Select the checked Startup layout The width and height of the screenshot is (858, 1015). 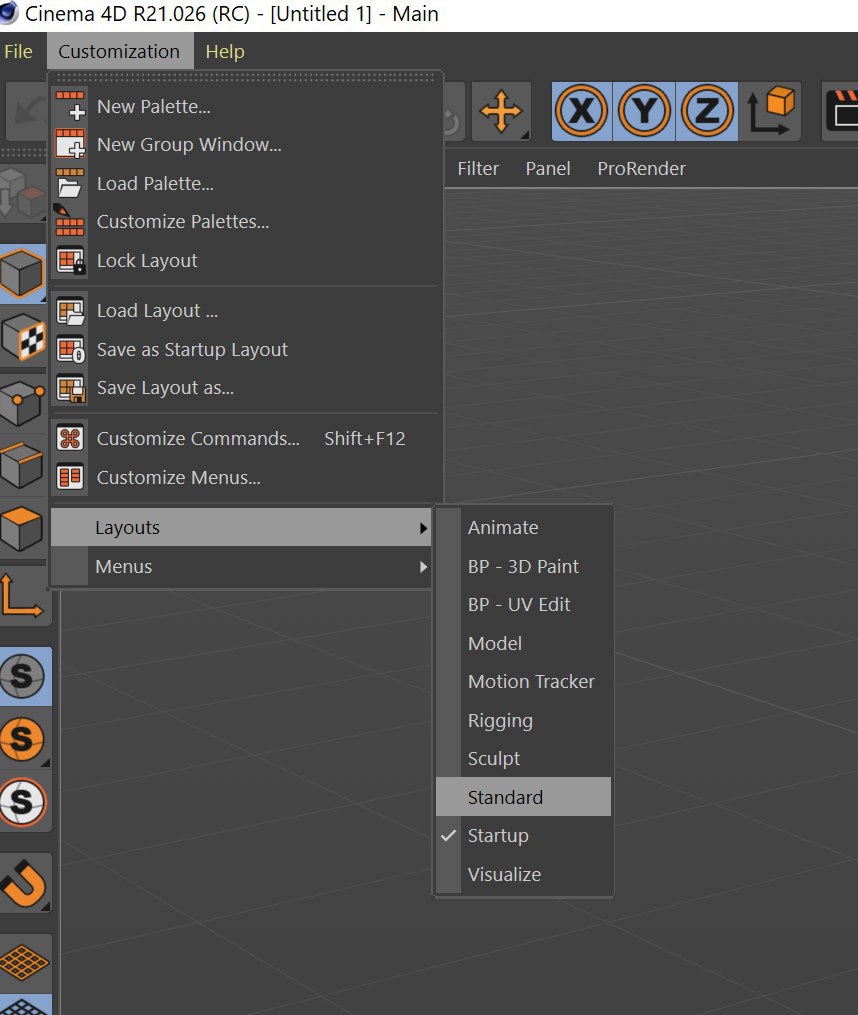(523, 836)
